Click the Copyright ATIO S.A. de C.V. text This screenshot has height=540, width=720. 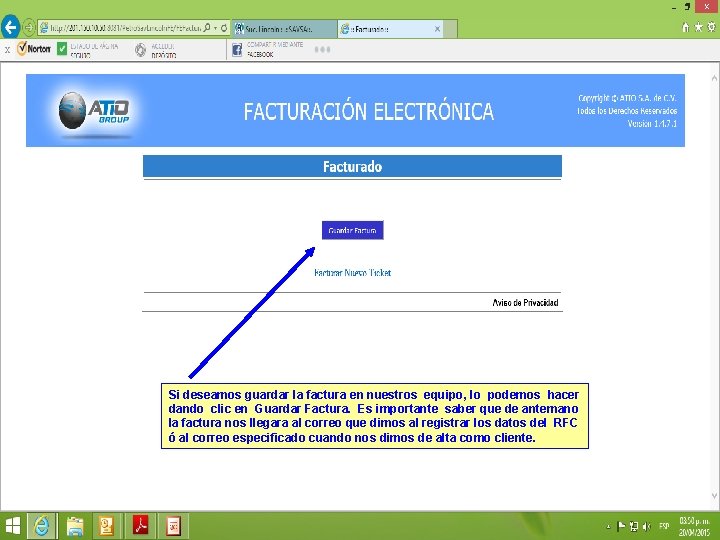coord(627,98)
